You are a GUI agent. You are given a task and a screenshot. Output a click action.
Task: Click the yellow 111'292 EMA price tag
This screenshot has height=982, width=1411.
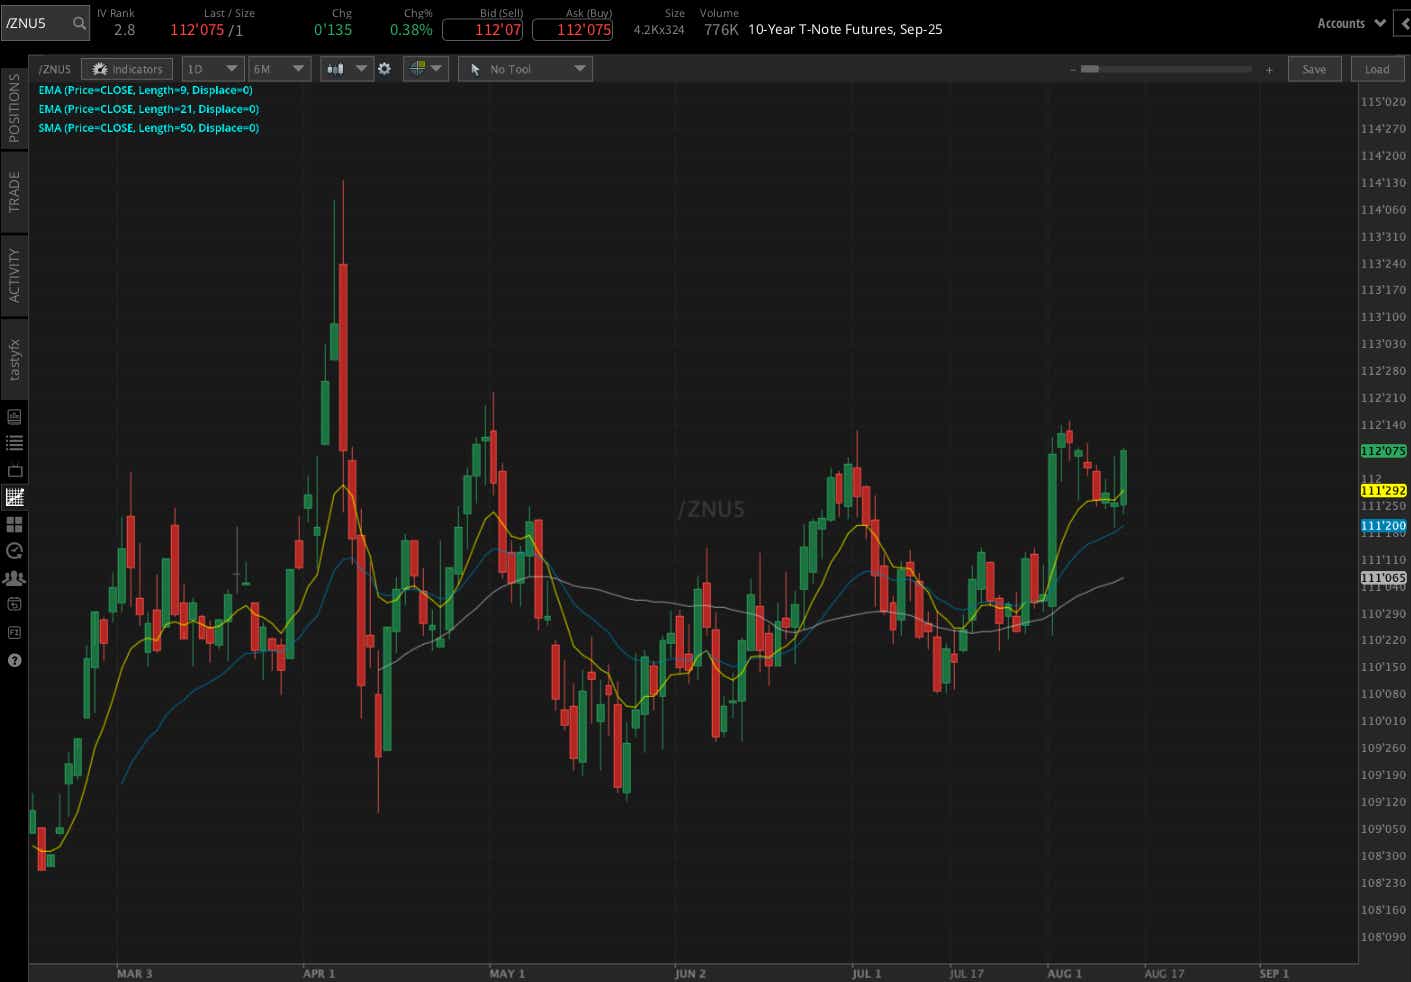click(x=1383, y=490)
